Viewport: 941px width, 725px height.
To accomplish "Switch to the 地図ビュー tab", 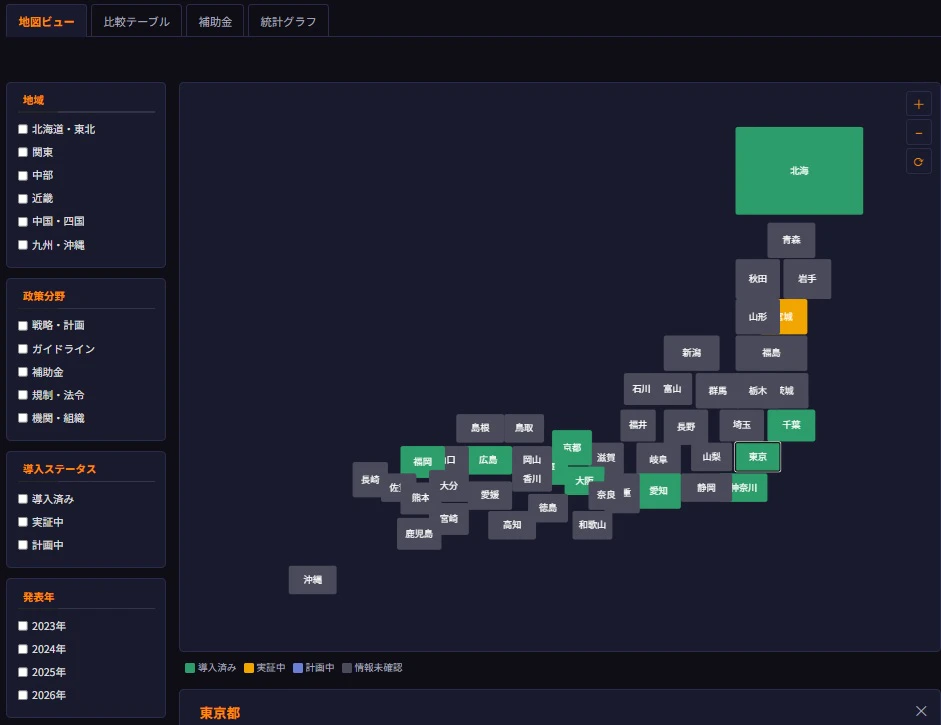I will coord(46,22).
